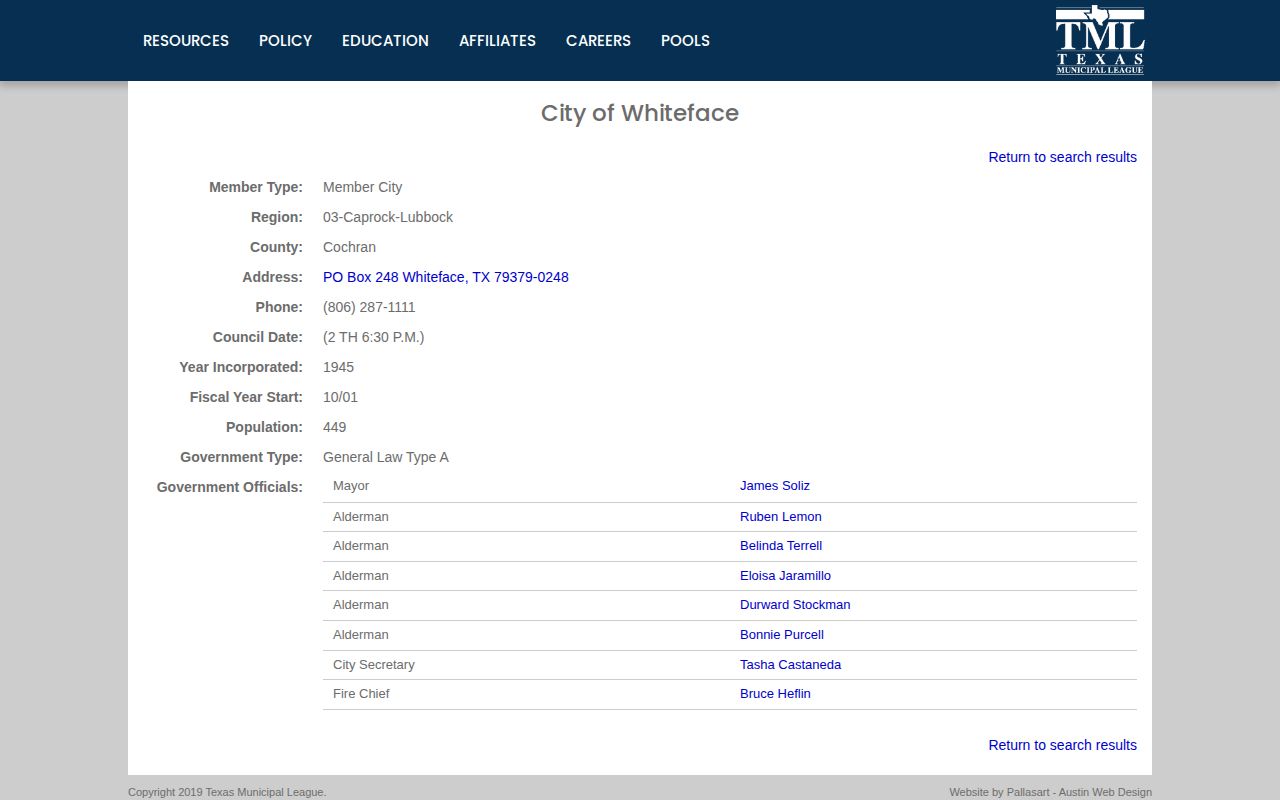
Task: Select the population value 449
Action: (x=334, y=427)
